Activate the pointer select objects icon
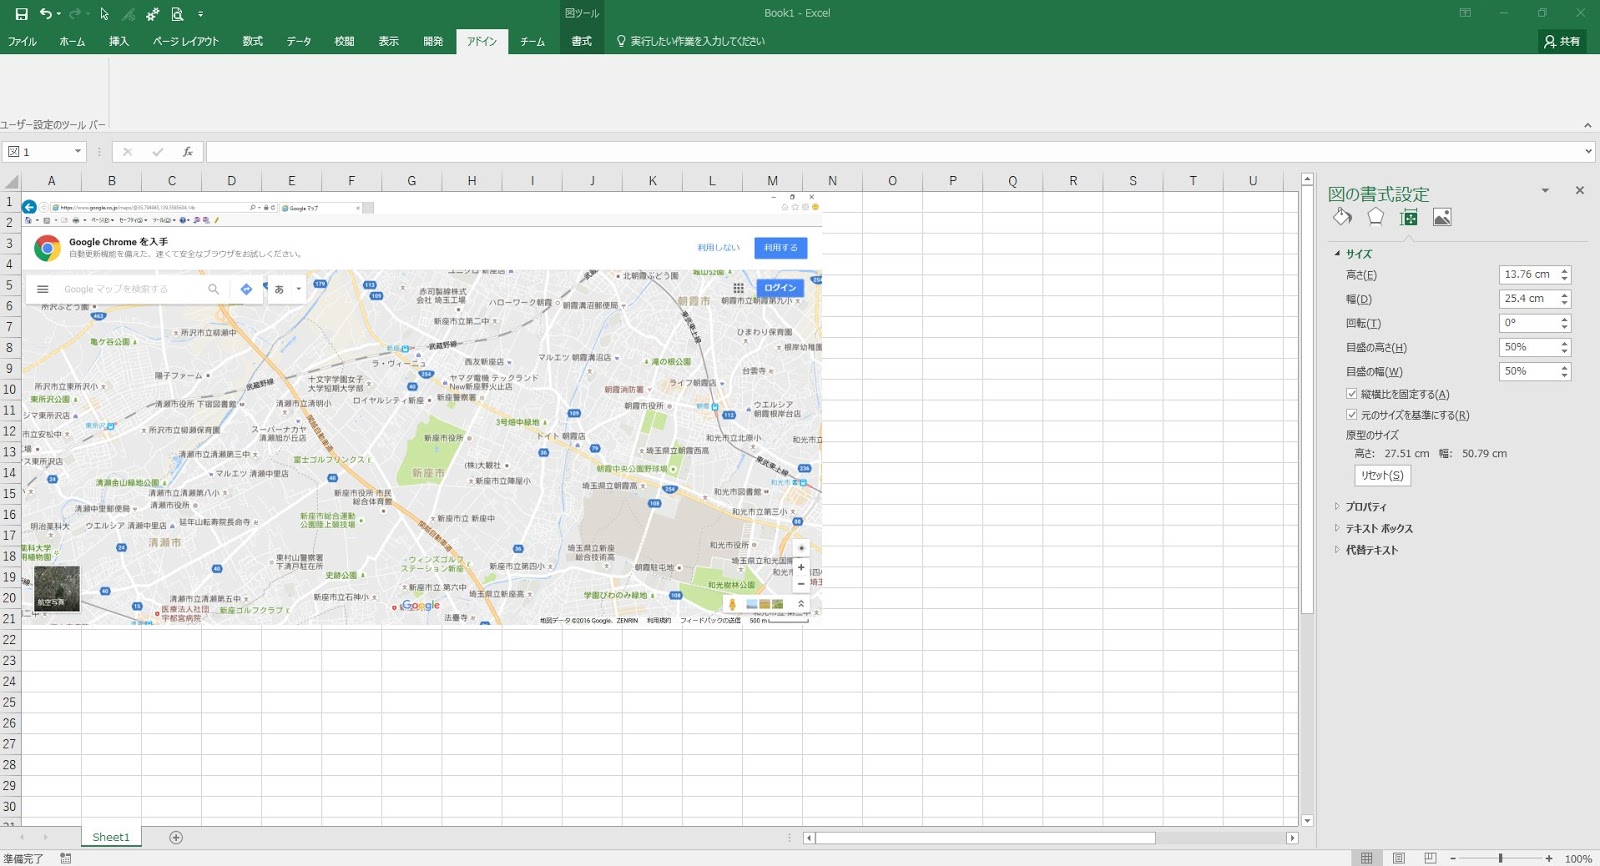 coord(104,14)
